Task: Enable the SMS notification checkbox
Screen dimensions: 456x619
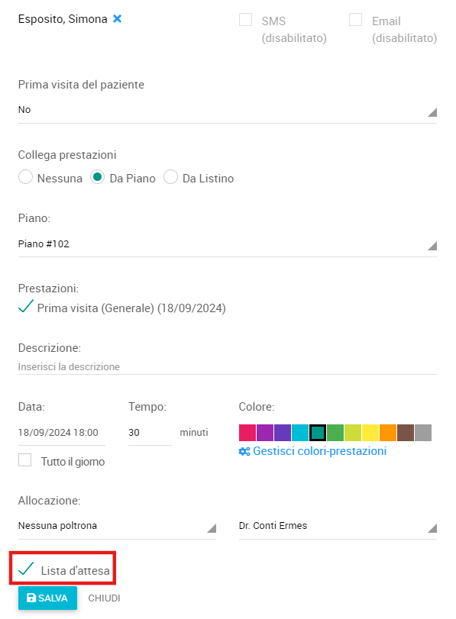Action: click(x=246, y=19)
